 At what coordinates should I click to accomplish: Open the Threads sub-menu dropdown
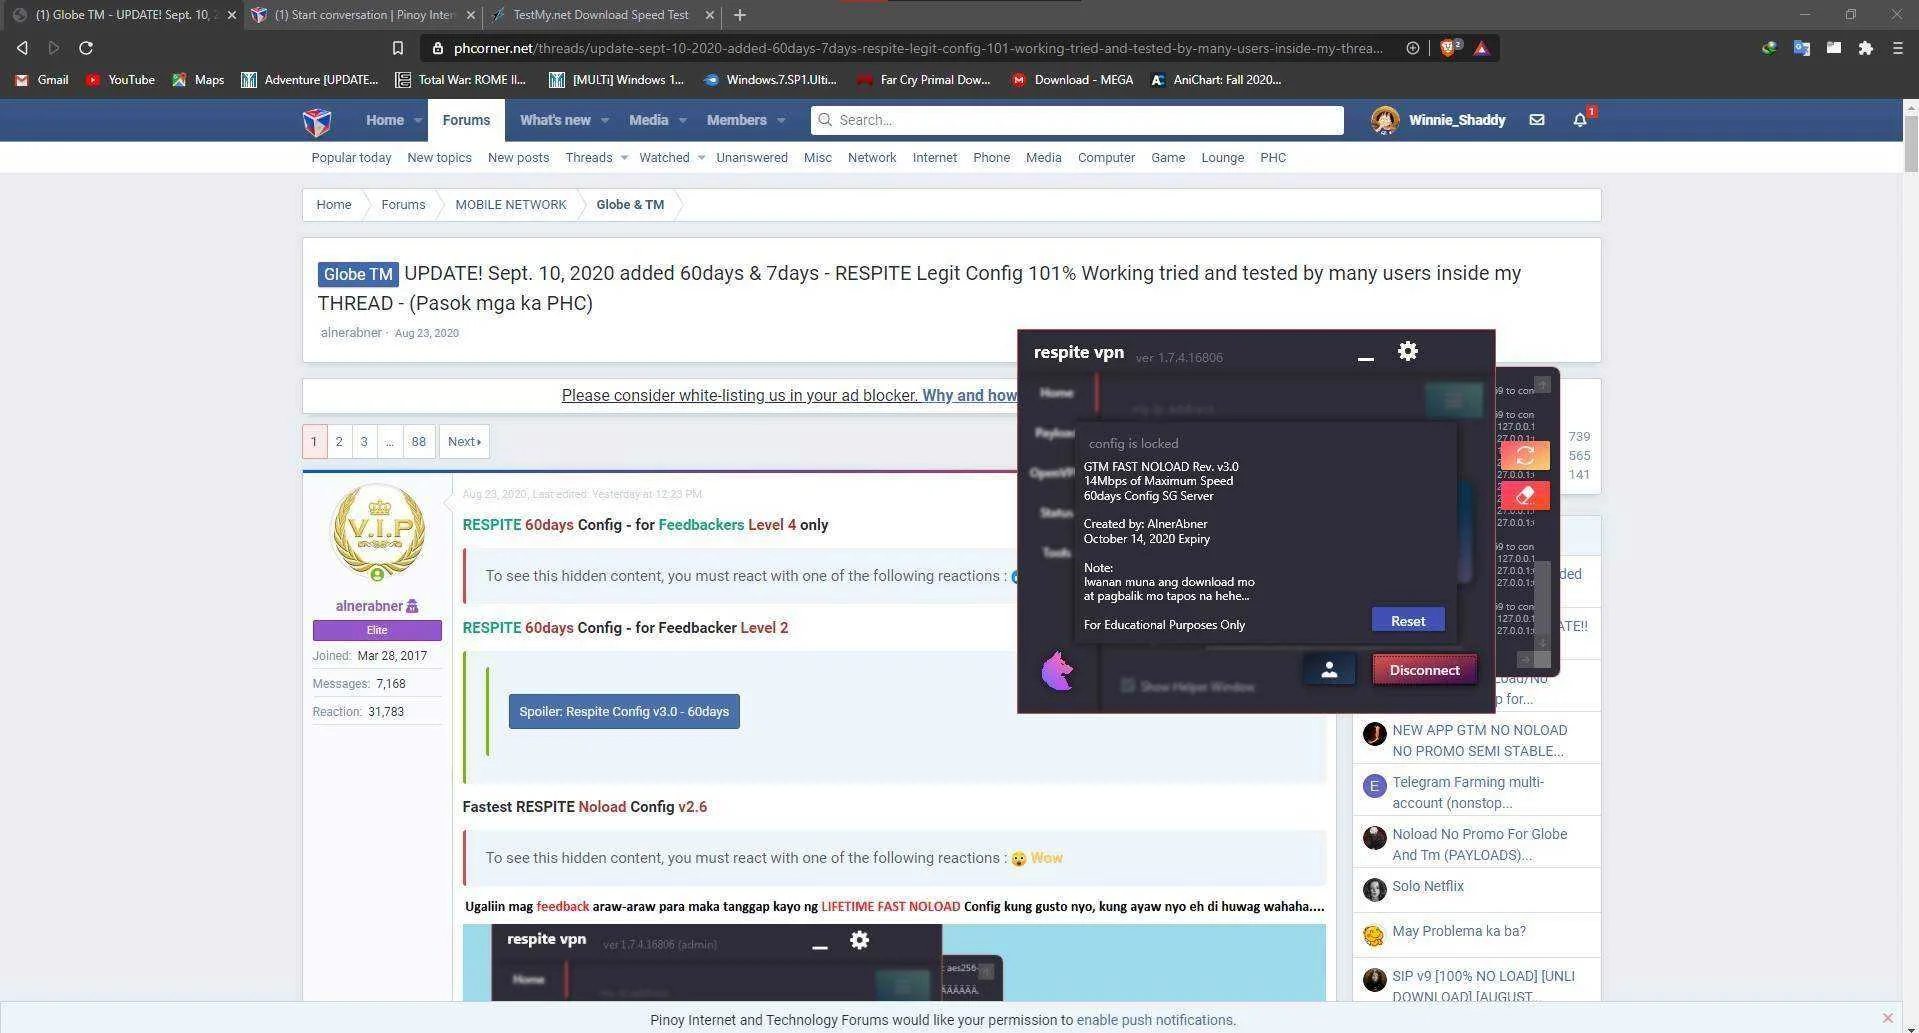[x=624, y=158]
